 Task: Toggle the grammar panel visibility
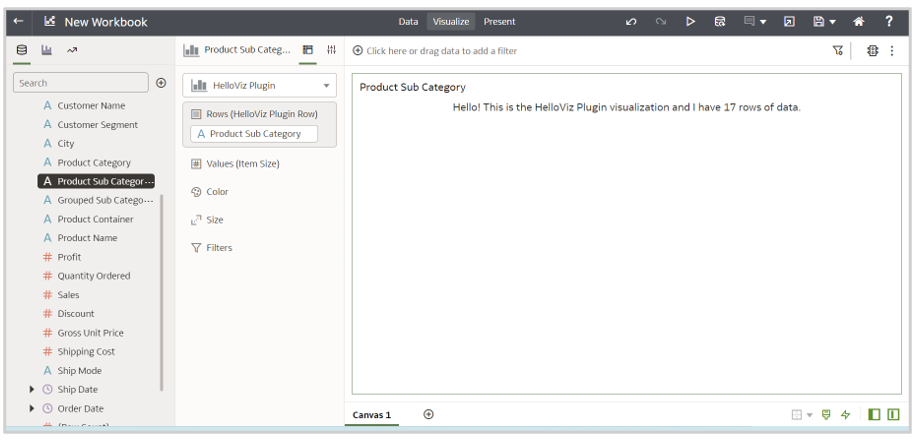coord(893,414)
